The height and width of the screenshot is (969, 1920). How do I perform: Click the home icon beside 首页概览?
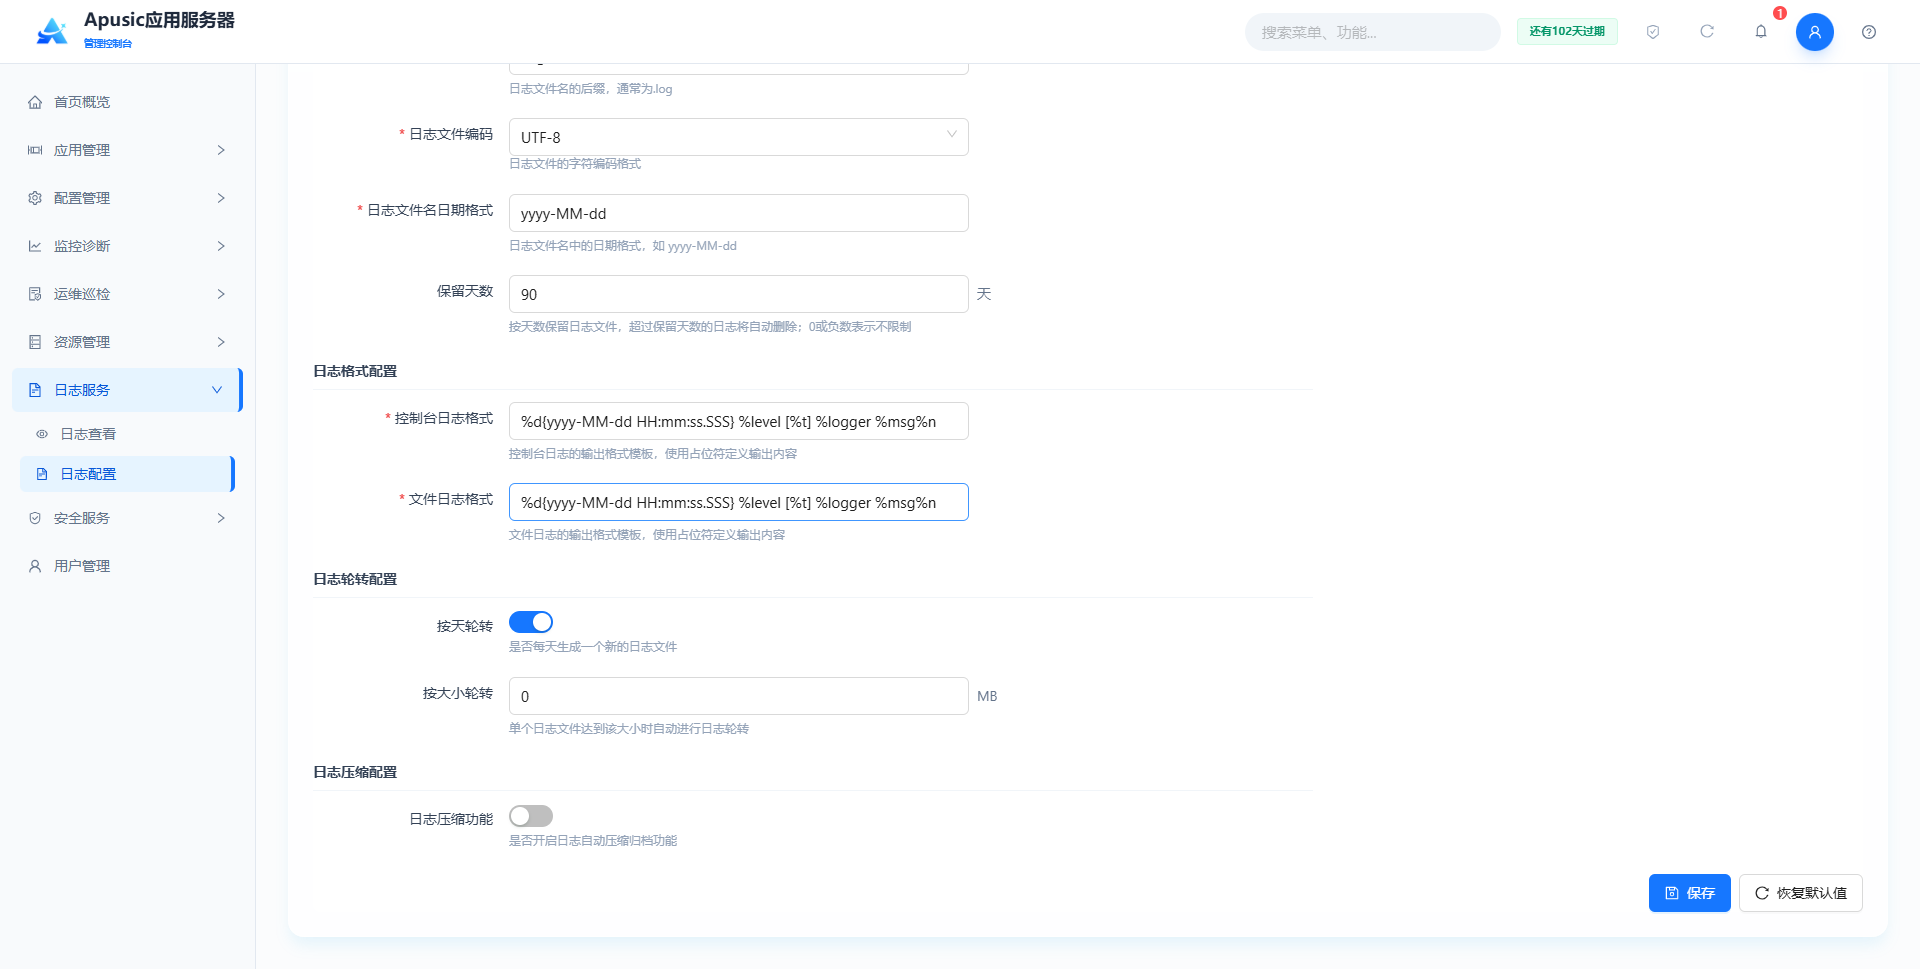pyautogui.click(x=35, y=102)
